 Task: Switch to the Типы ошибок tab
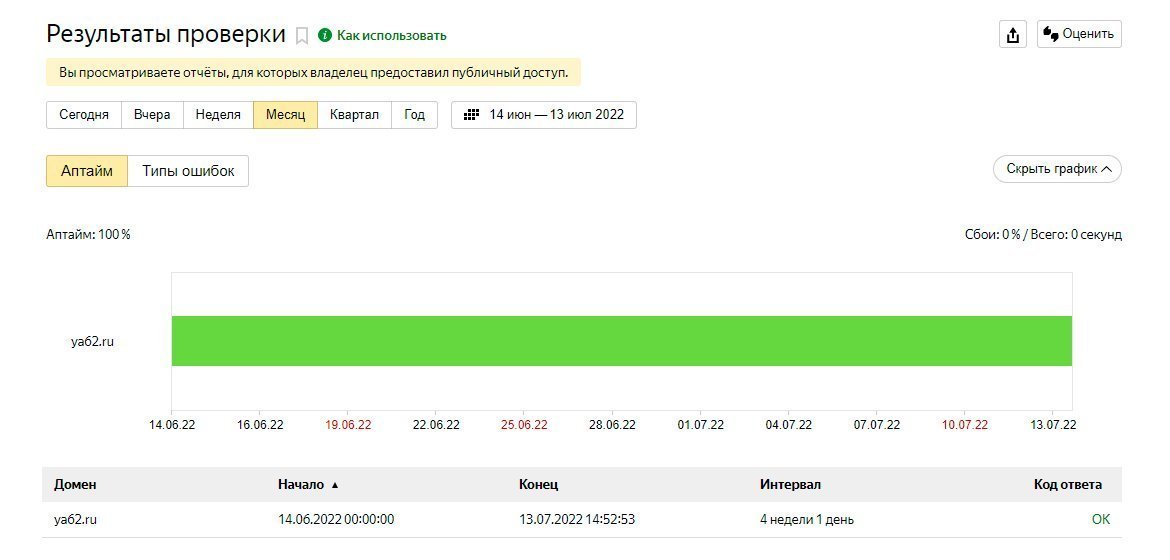(x=188, y=171)
